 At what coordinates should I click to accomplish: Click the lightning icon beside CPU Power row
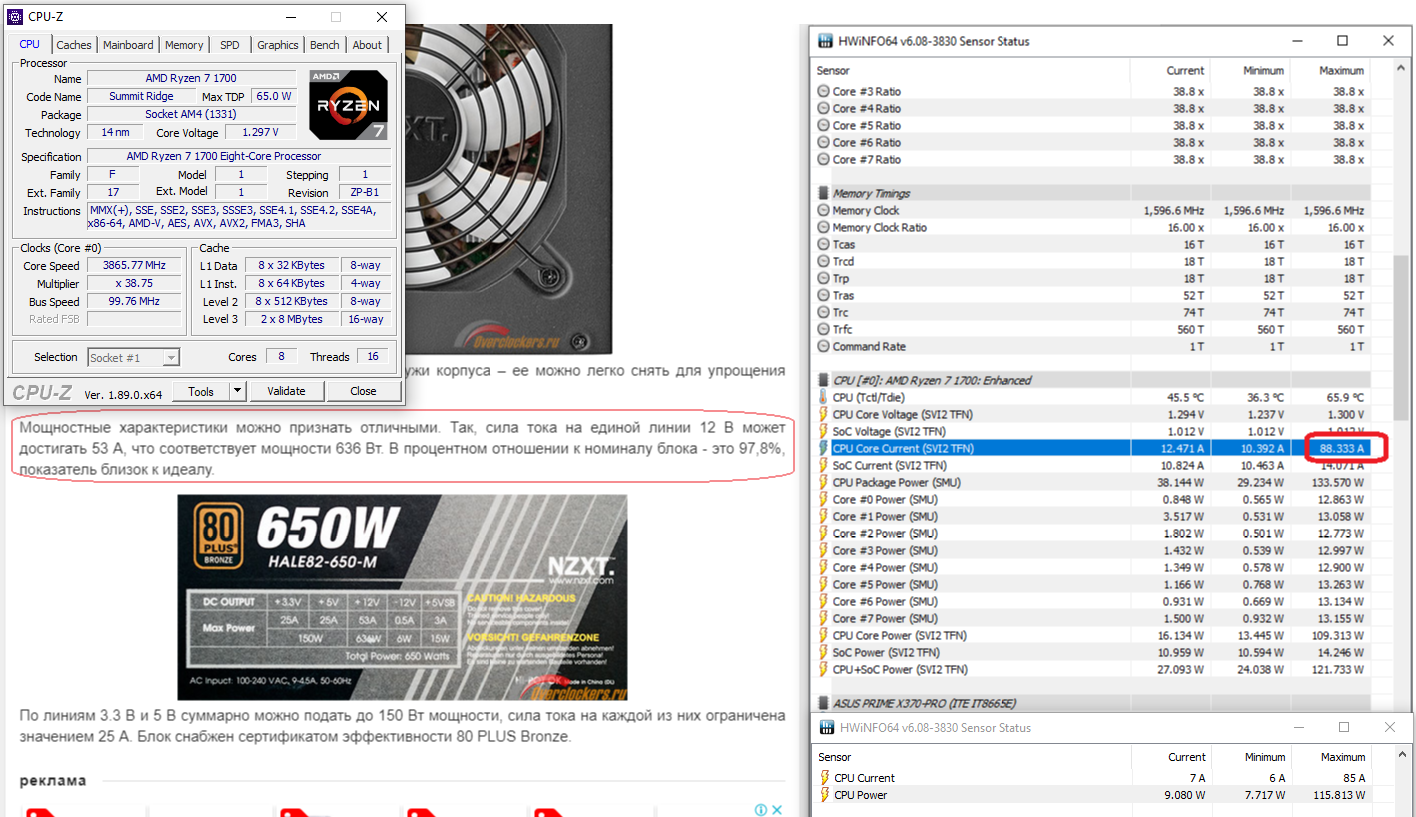coord(825,795)
